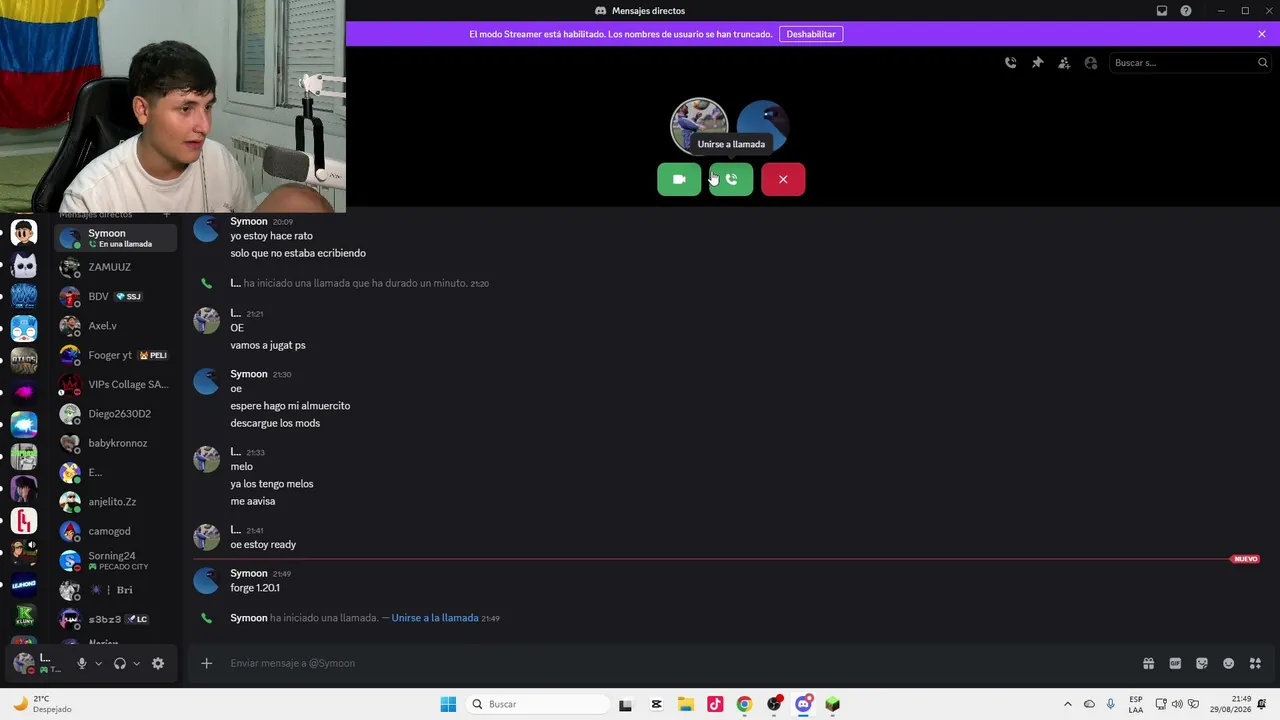1280x720 pixels.
Task: Open the emoji picker
Action: pyautogui.click(x=1229, y=663)
